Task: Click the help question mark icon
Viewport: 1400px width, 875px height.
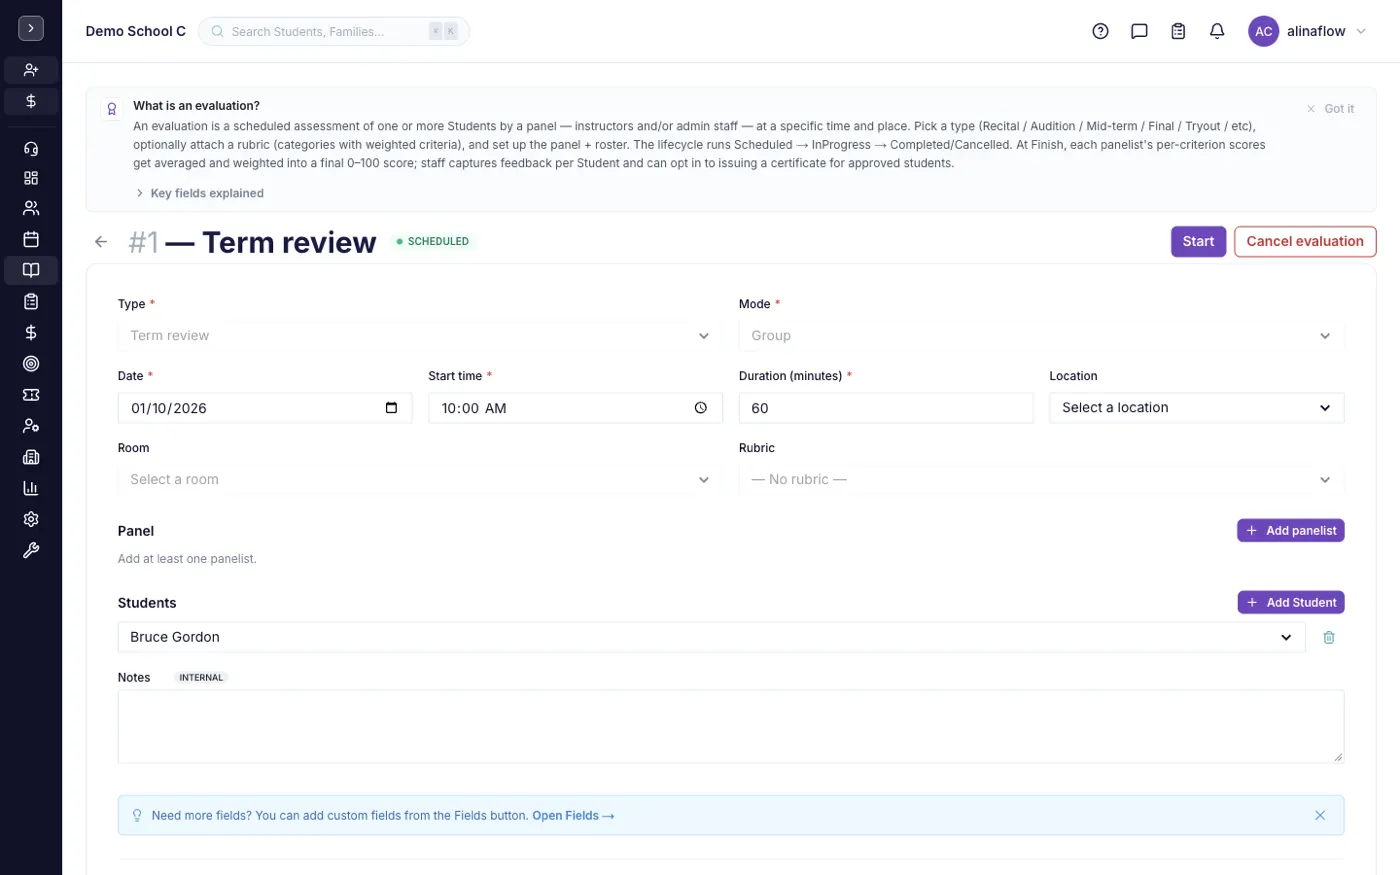Action: coord(1100,31)
